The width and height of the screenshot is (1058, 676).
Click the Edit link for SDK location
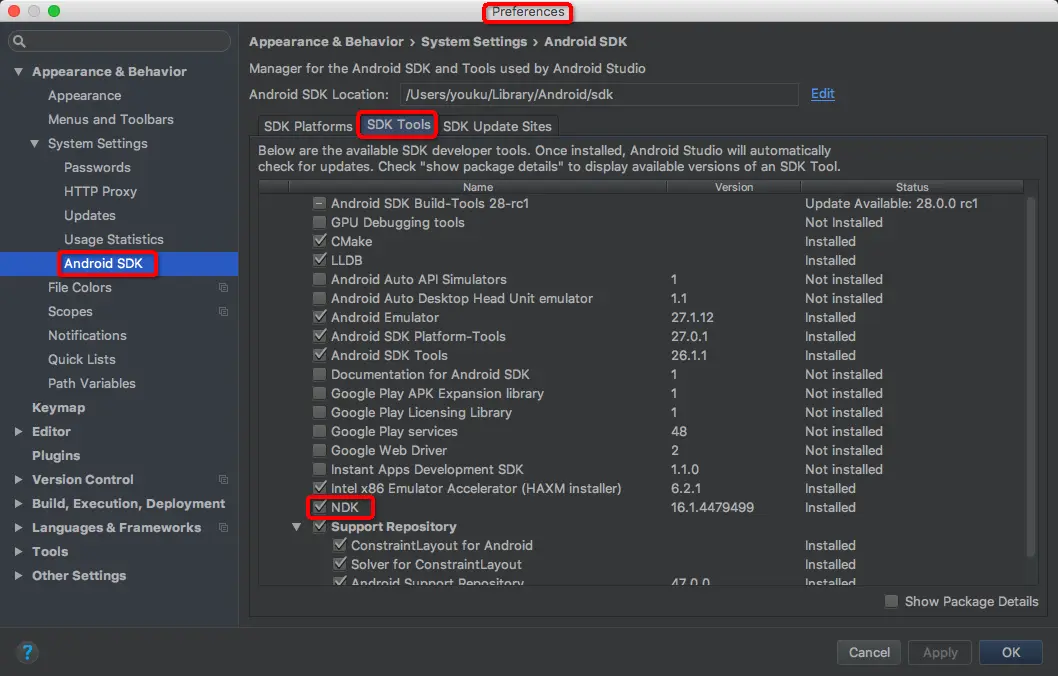point(823,94)
